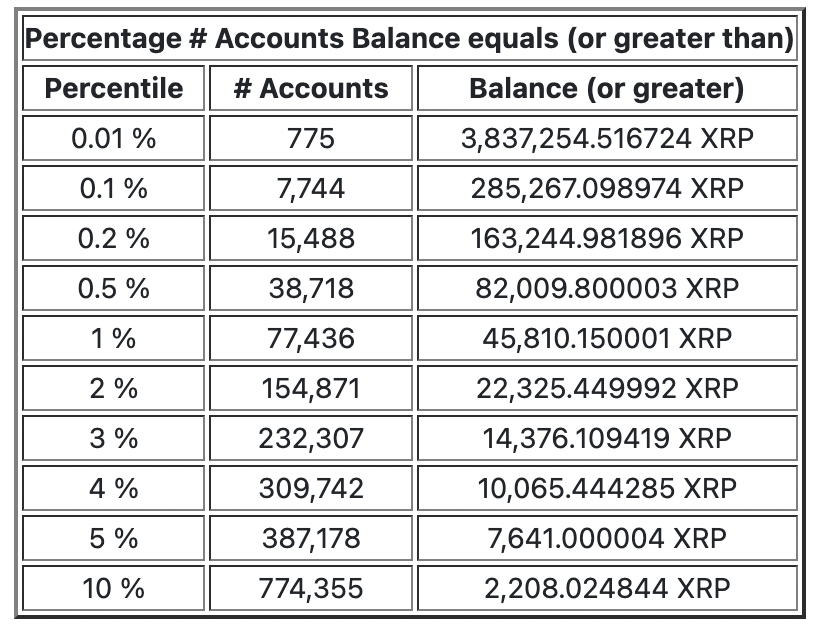Select the 309,742 accounts cell

(x=311, y=488)
